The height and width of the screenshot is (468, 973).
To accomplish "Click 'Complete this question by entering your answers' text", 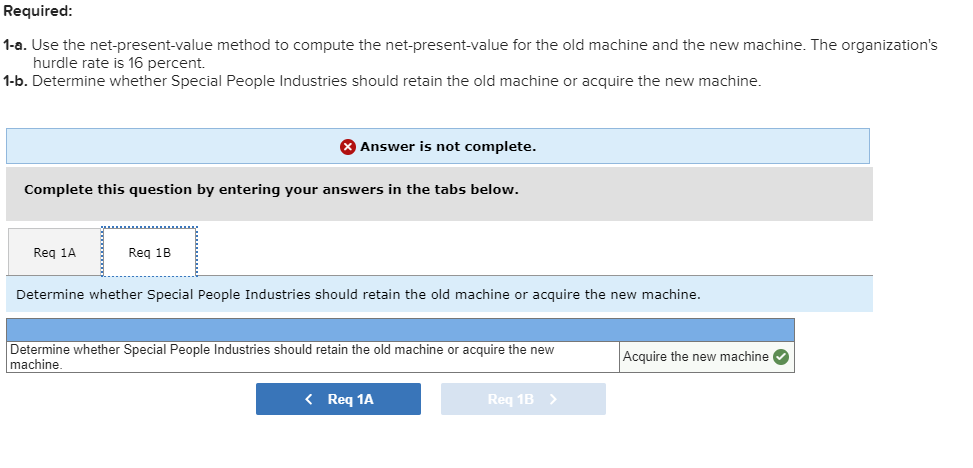I will point(271,190).
